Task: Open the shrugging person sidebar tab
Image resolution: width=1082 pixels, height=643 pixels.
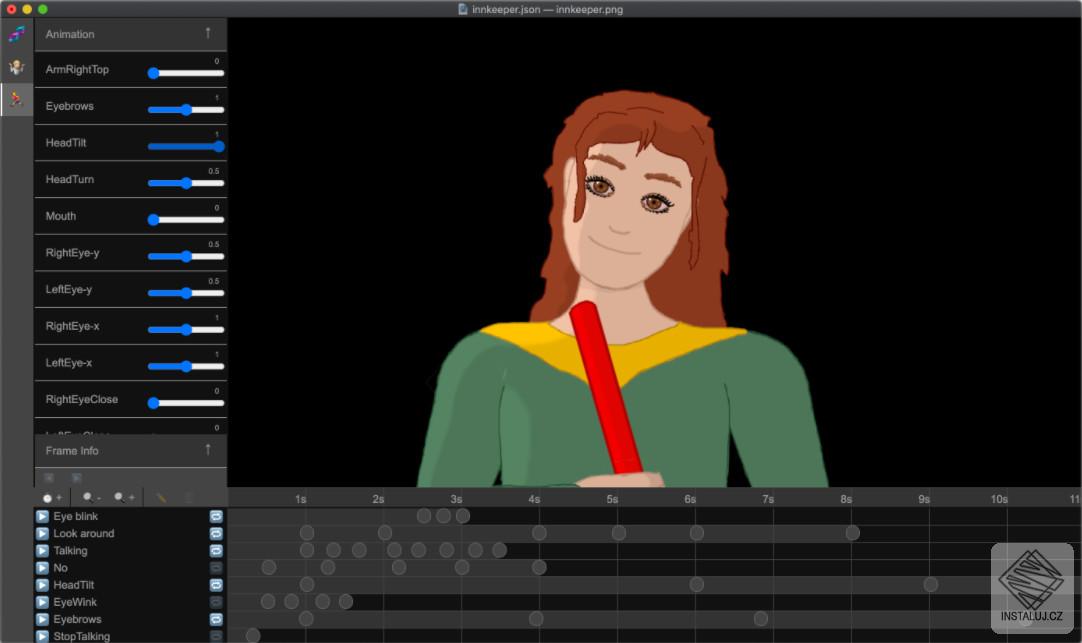Action: 16,67
